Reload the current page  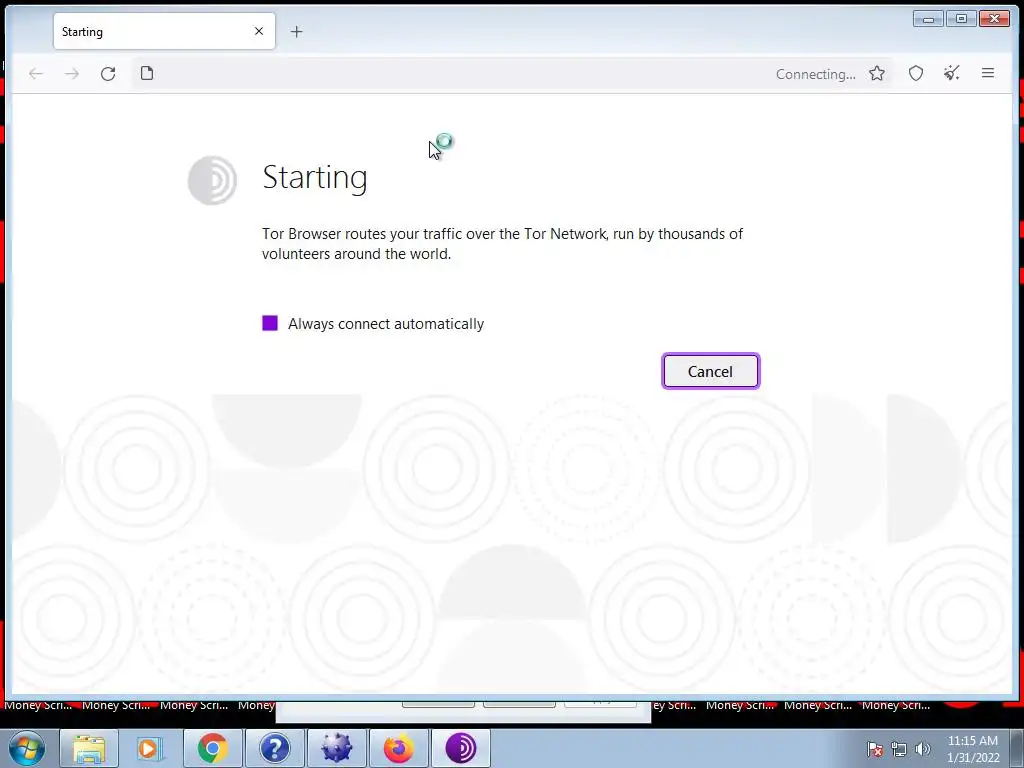pos(108,73)
